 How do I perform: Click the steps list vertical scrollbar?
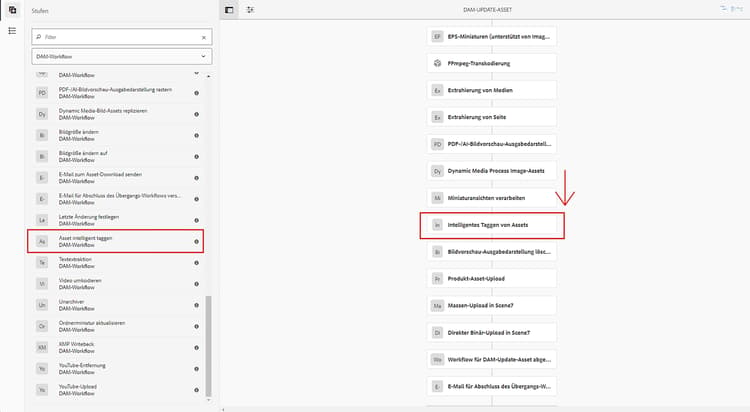coord(208,346)
